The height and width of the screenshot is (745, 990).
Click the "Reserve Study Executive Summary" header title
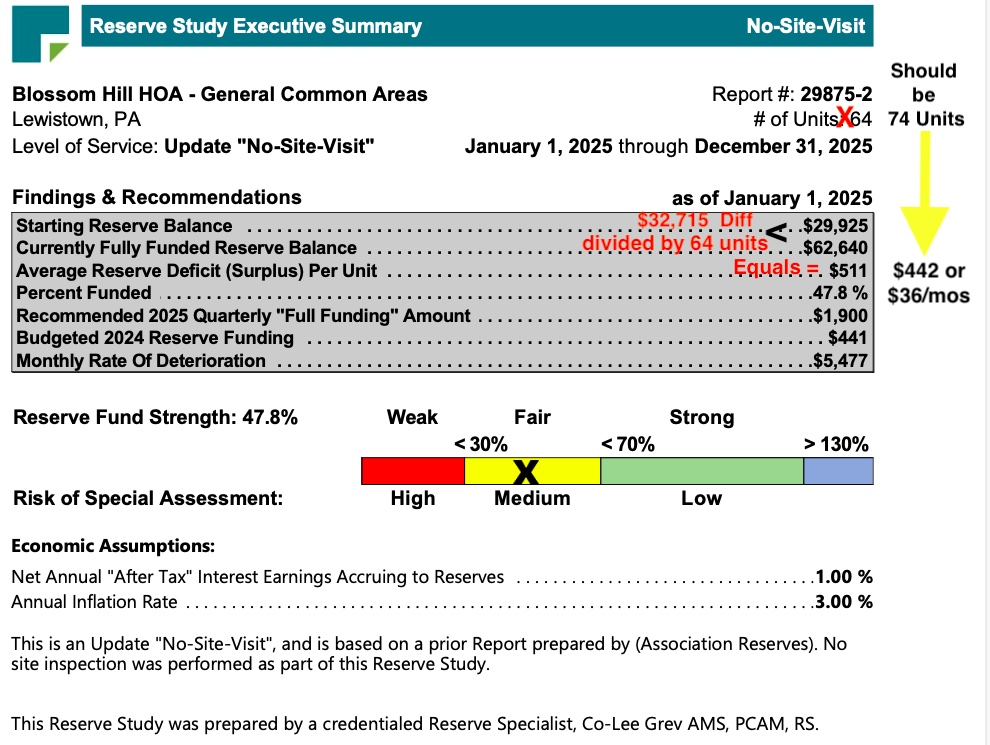[256, 26]
